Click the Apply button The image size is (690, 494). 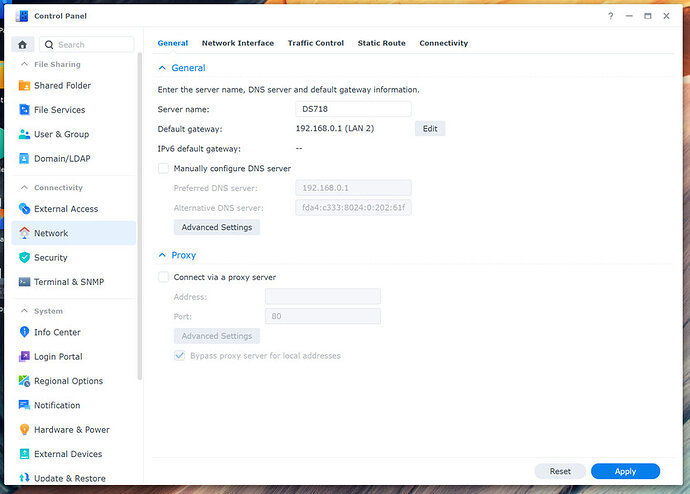[x=625, y=471]
